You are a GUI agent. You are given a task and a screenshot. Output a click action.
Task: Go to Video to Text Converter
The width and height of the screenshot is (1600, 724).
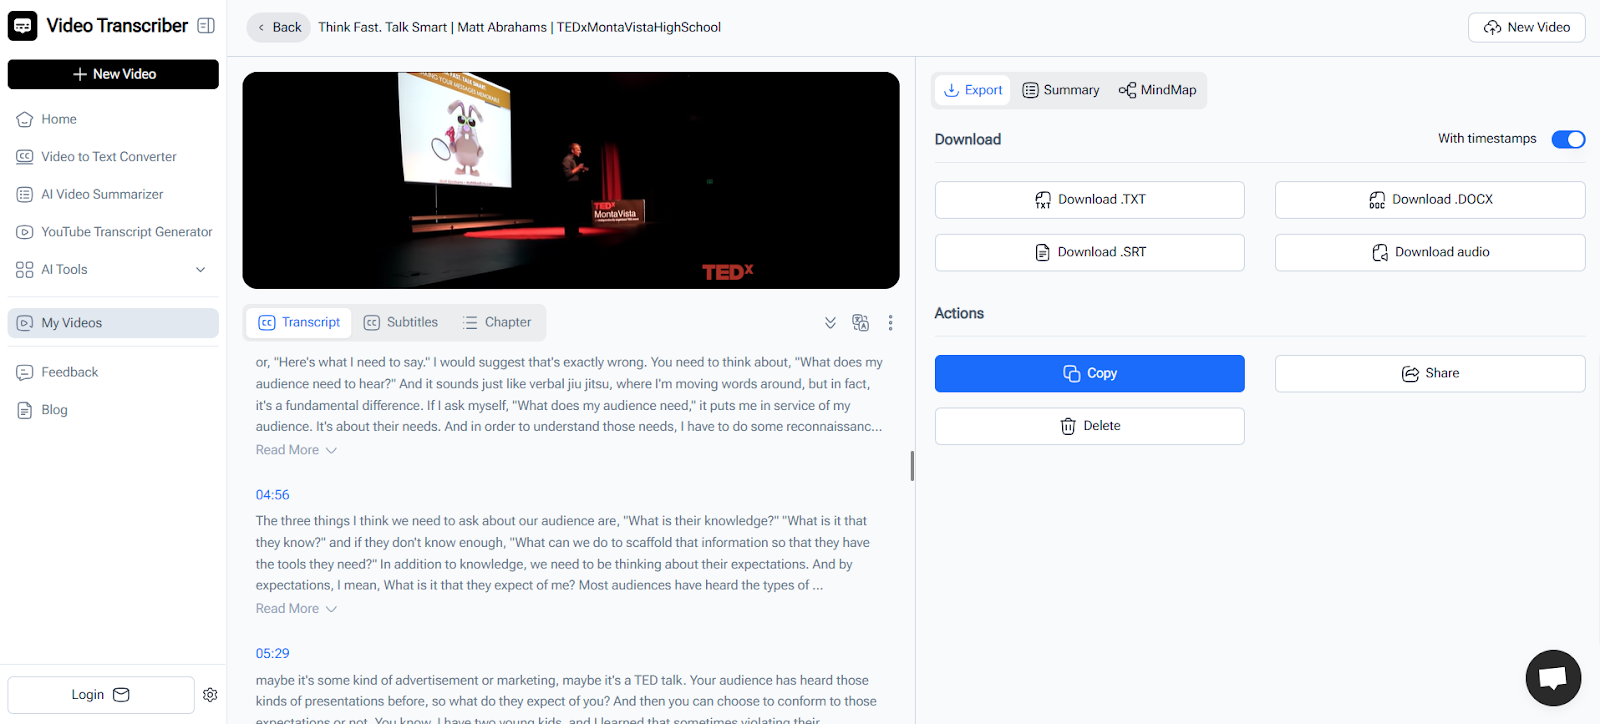(x=108, y=157)
